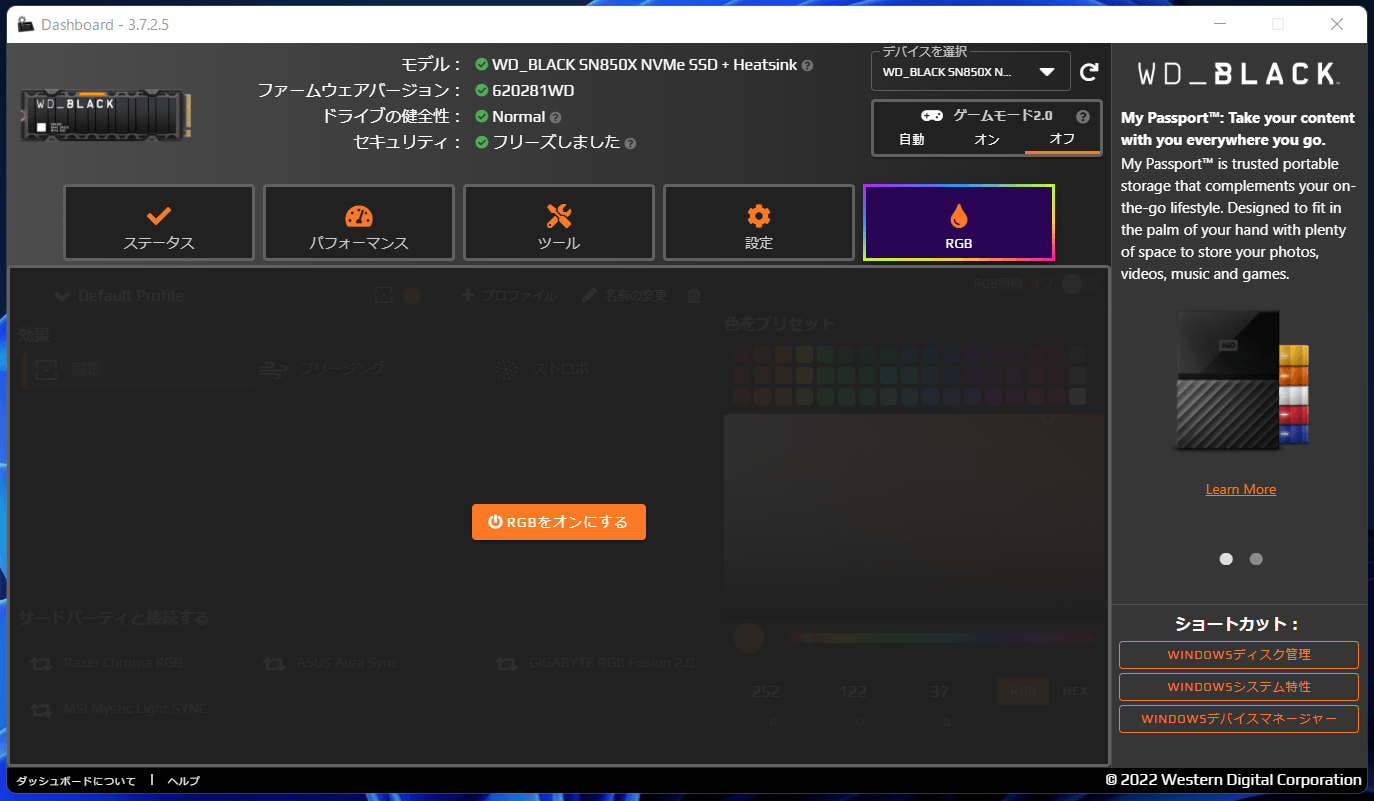
Task: Click the current color preview circle
Action: (x=749, y=638)
